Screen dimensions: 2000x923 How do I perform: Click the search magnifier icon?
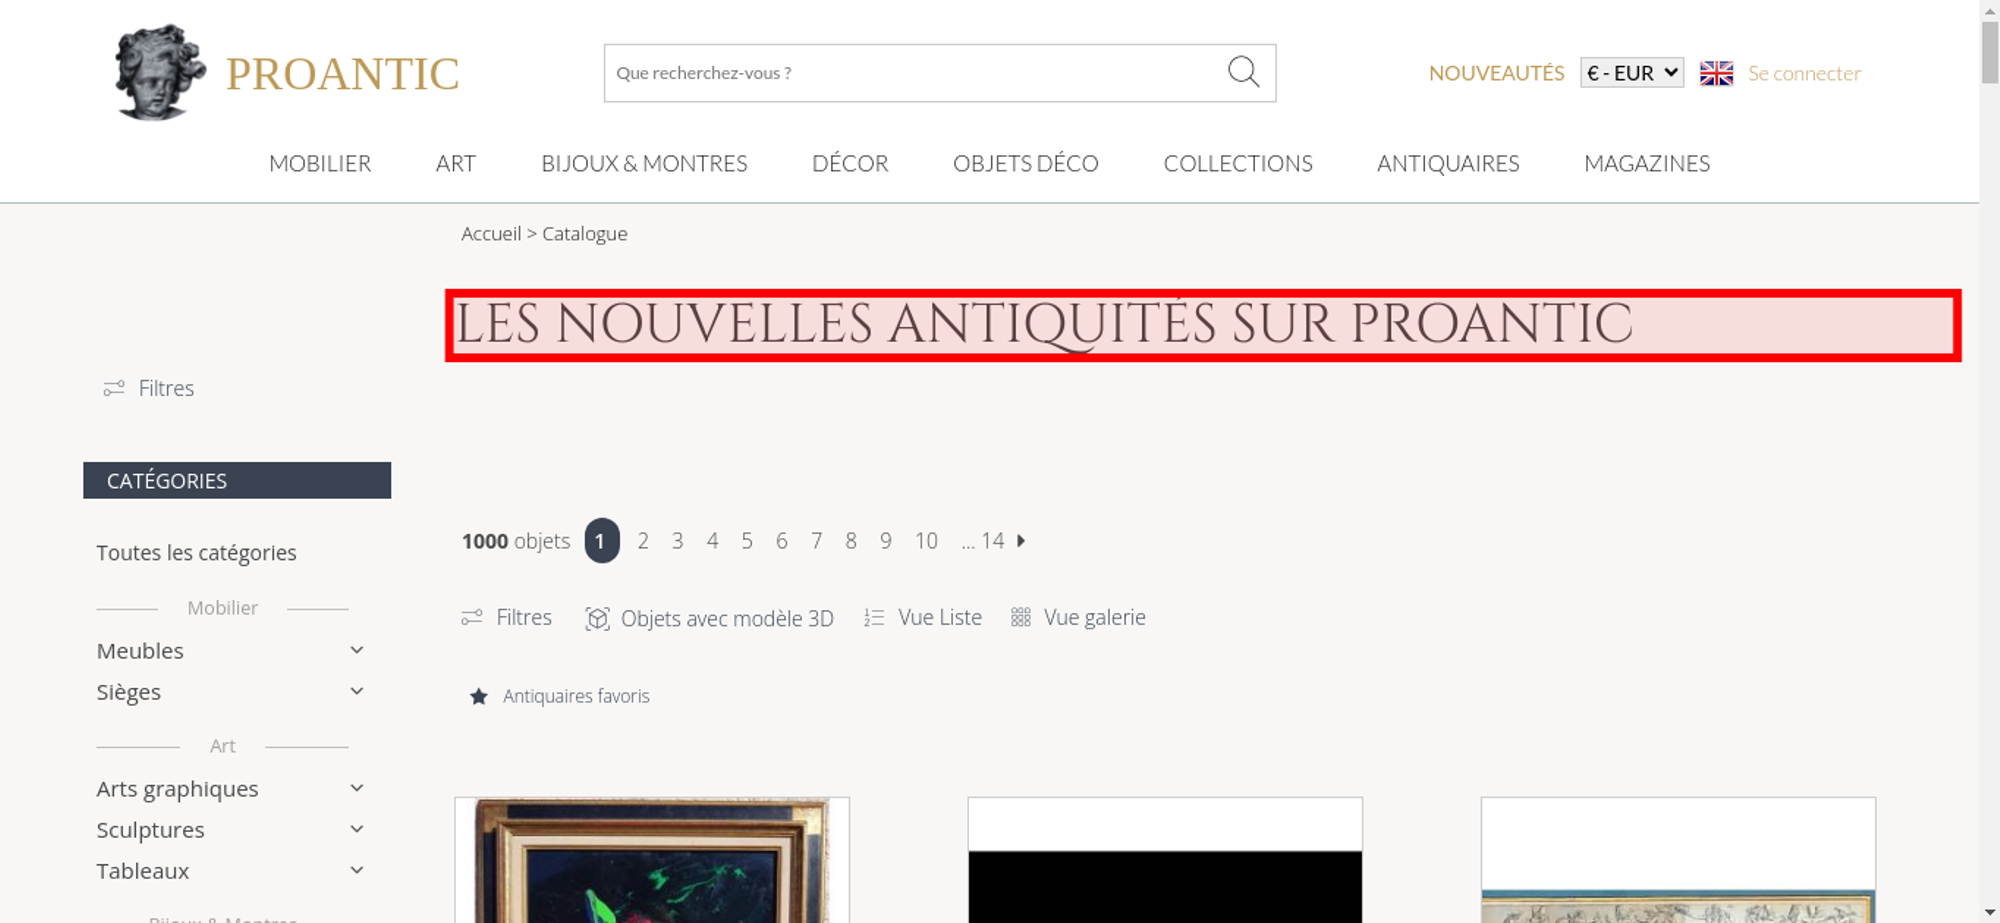(x=1243, y=72)
